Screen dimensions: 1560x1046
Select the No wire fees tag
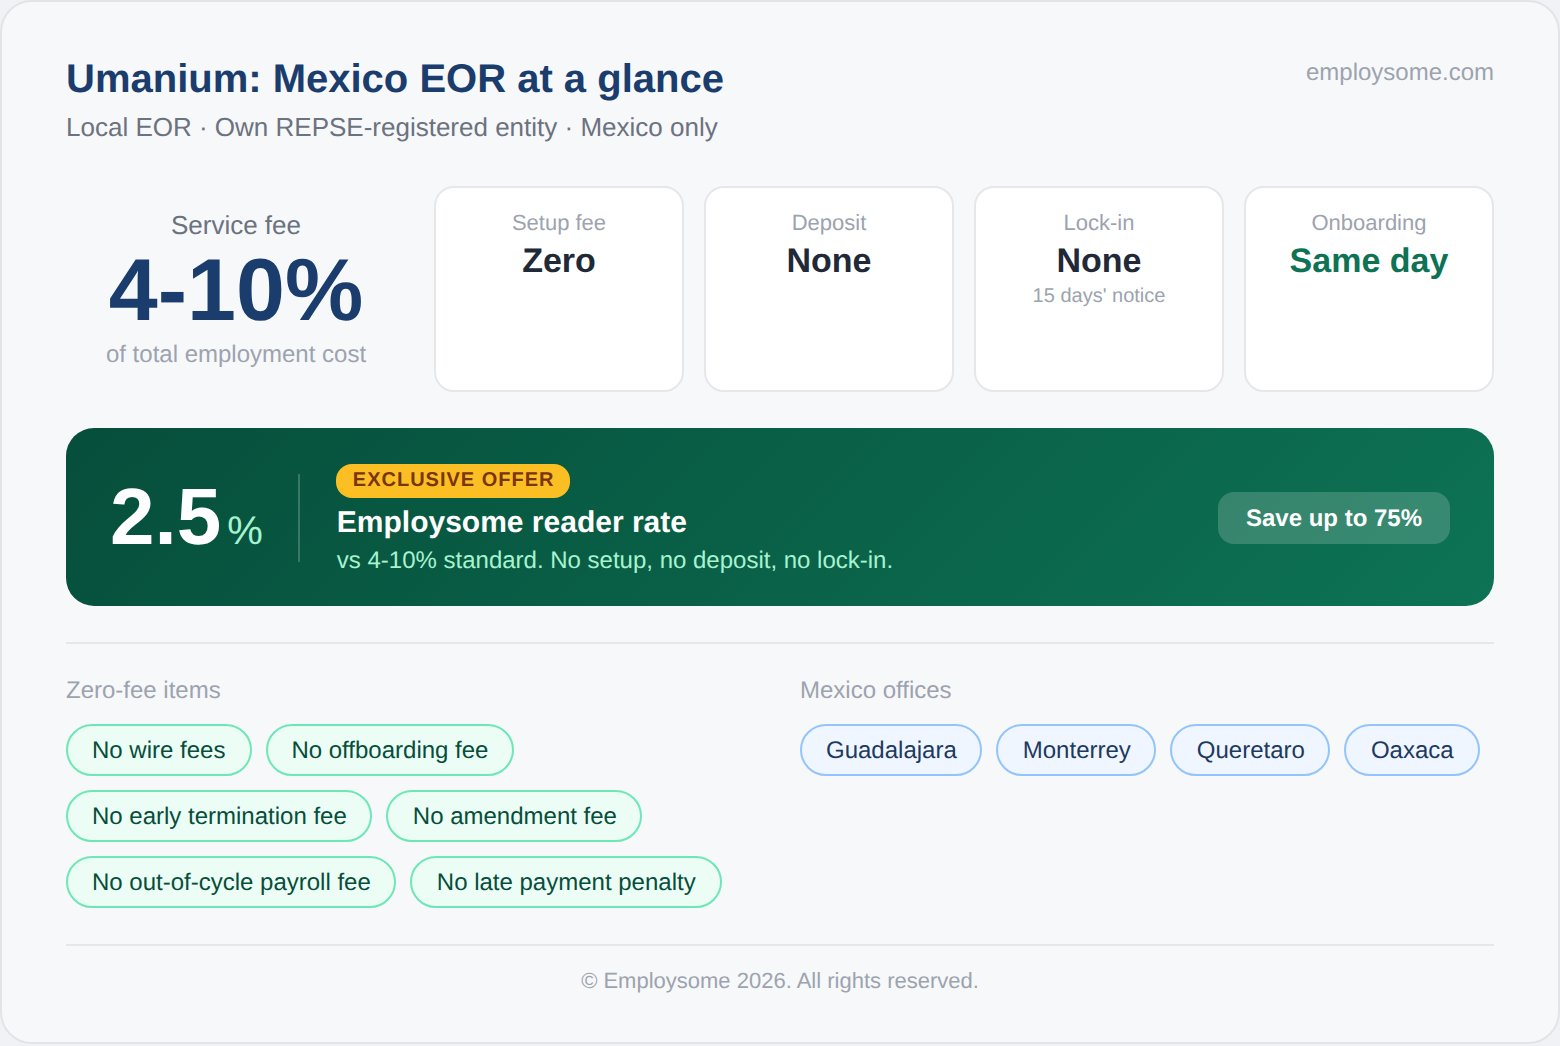point(158,750)
